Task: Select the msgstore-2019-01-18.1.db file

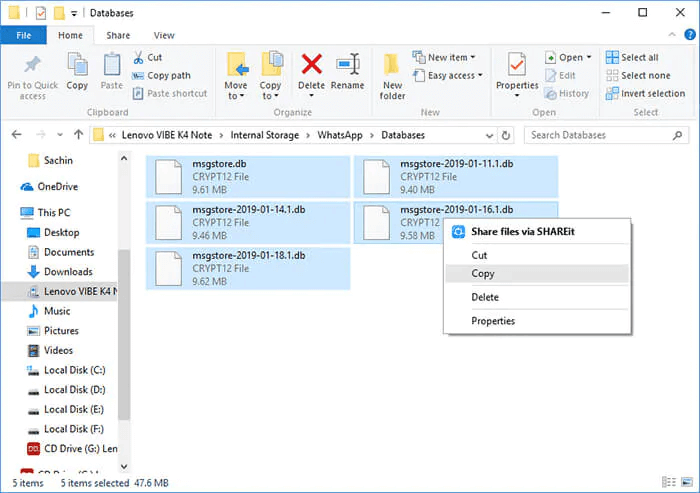Action: 248,268
